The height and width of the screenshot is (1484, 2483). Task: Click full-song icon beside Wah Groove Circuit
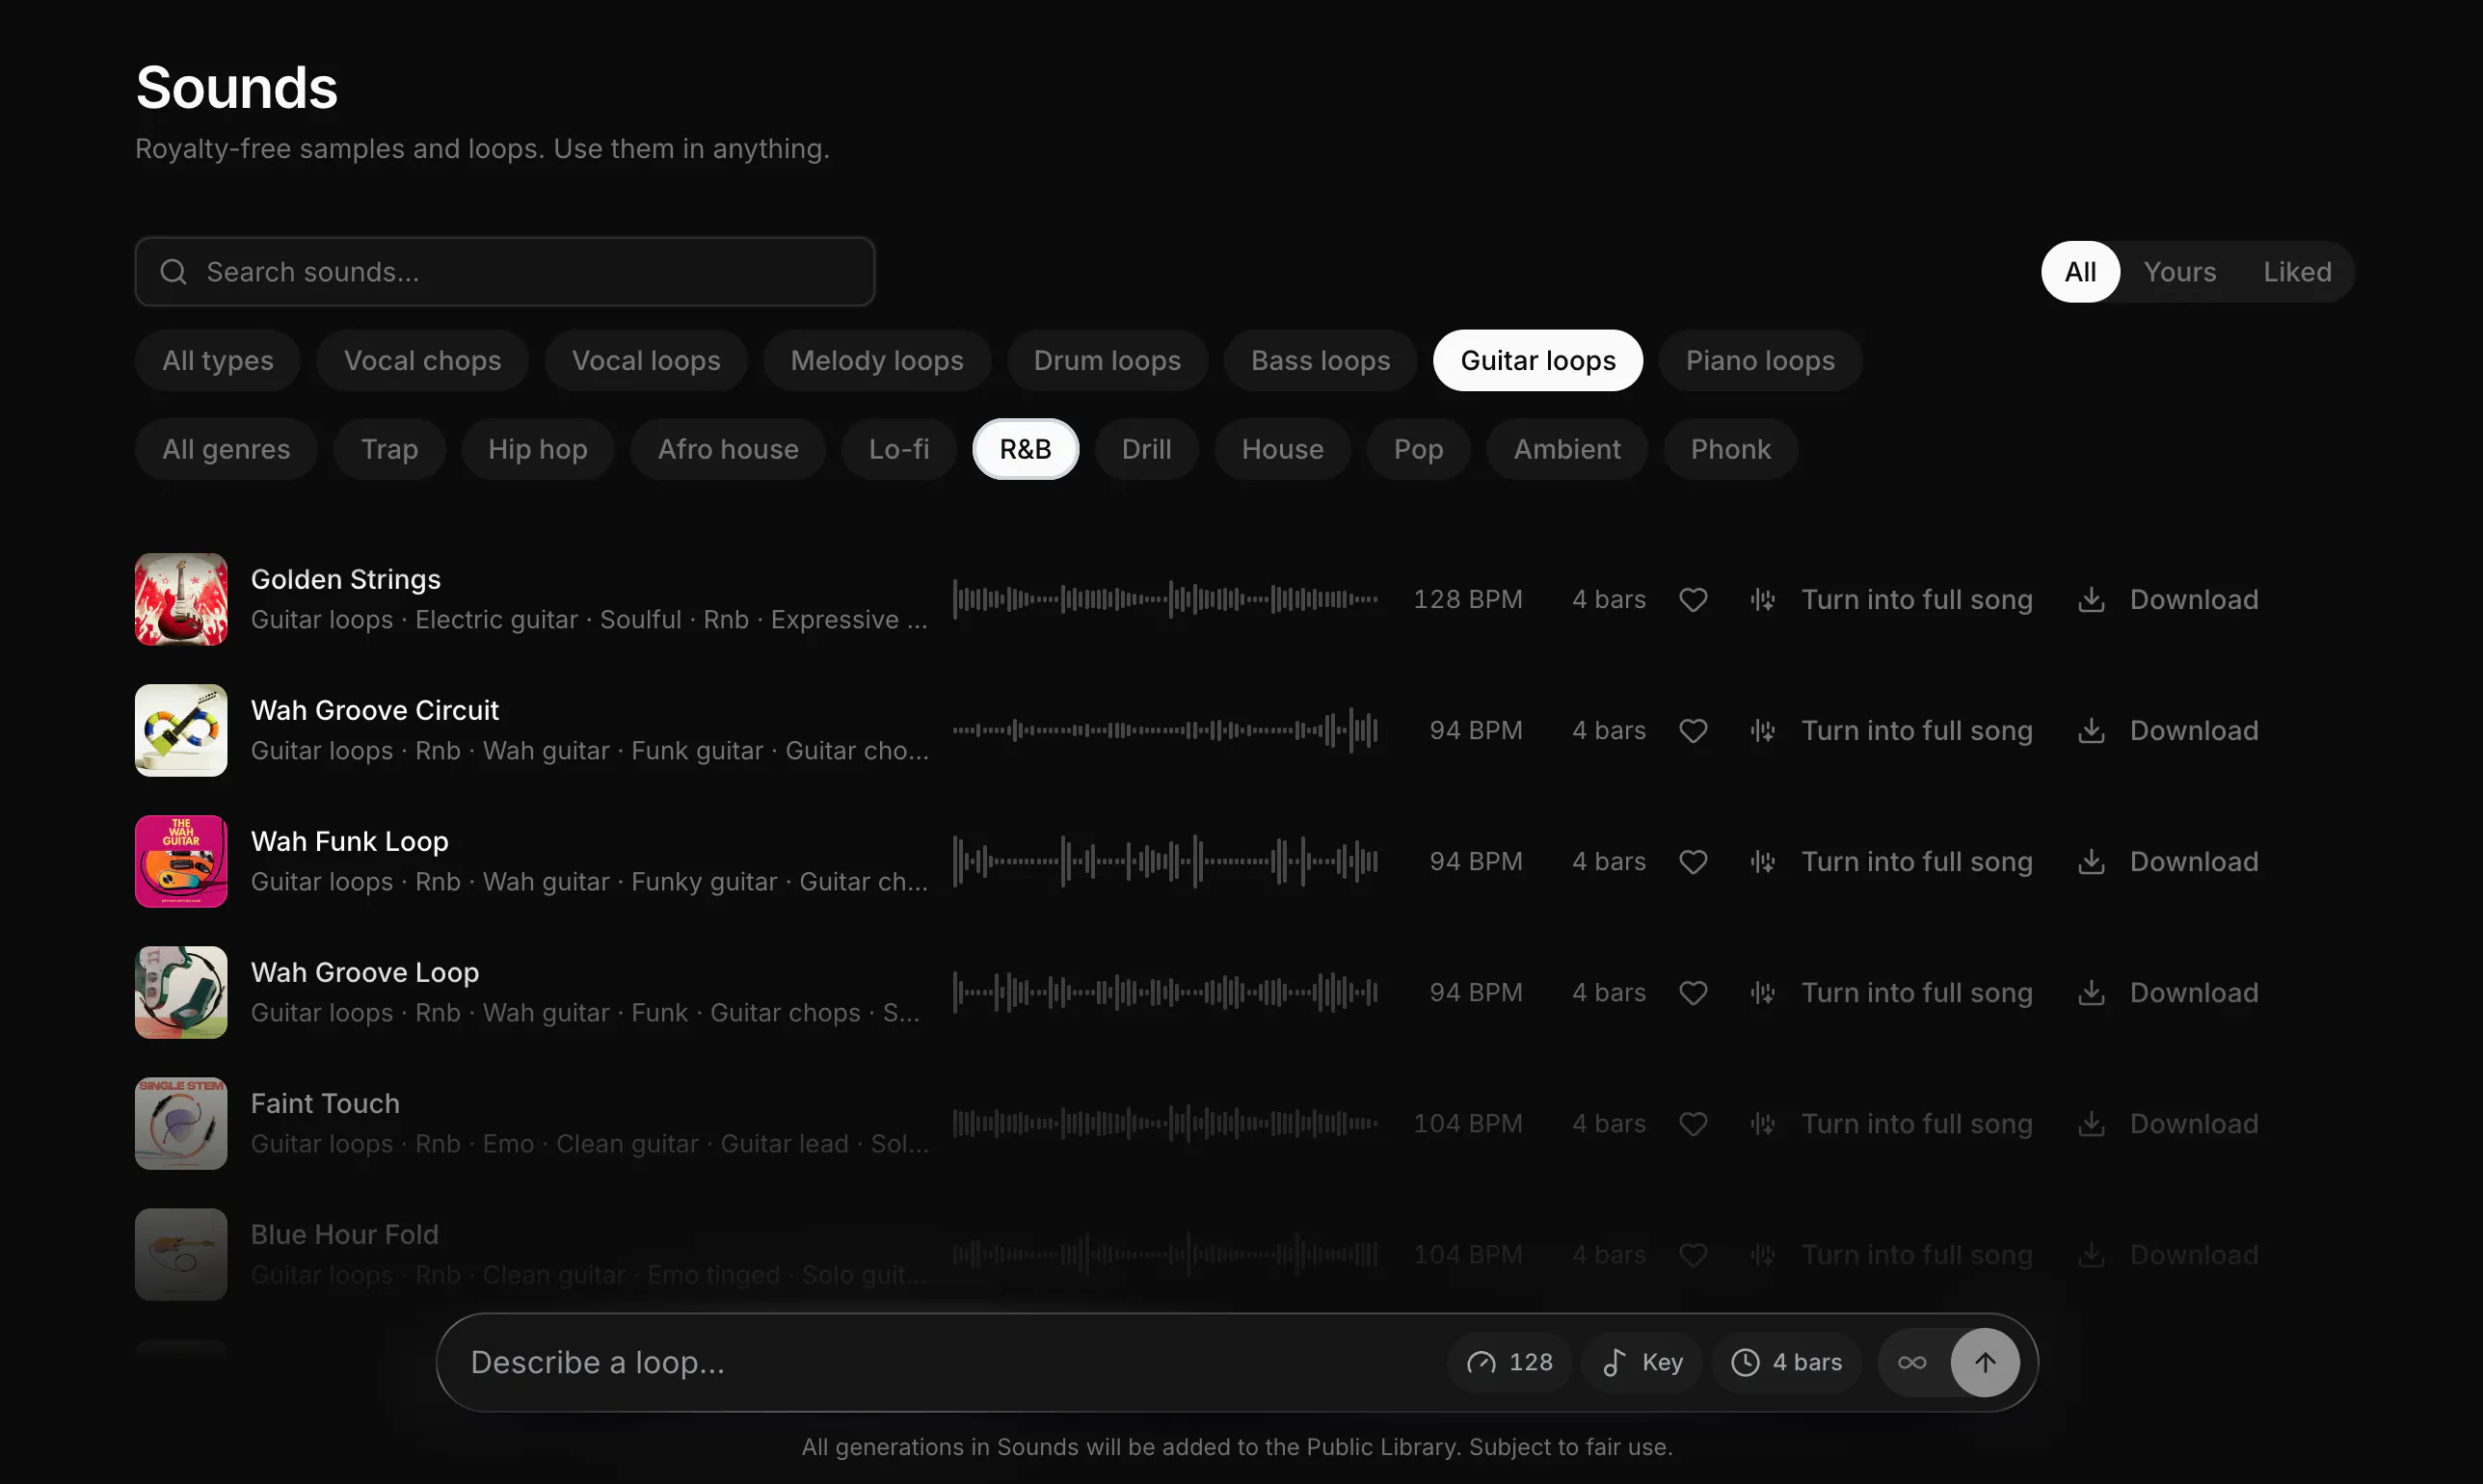pos(1763,731)
